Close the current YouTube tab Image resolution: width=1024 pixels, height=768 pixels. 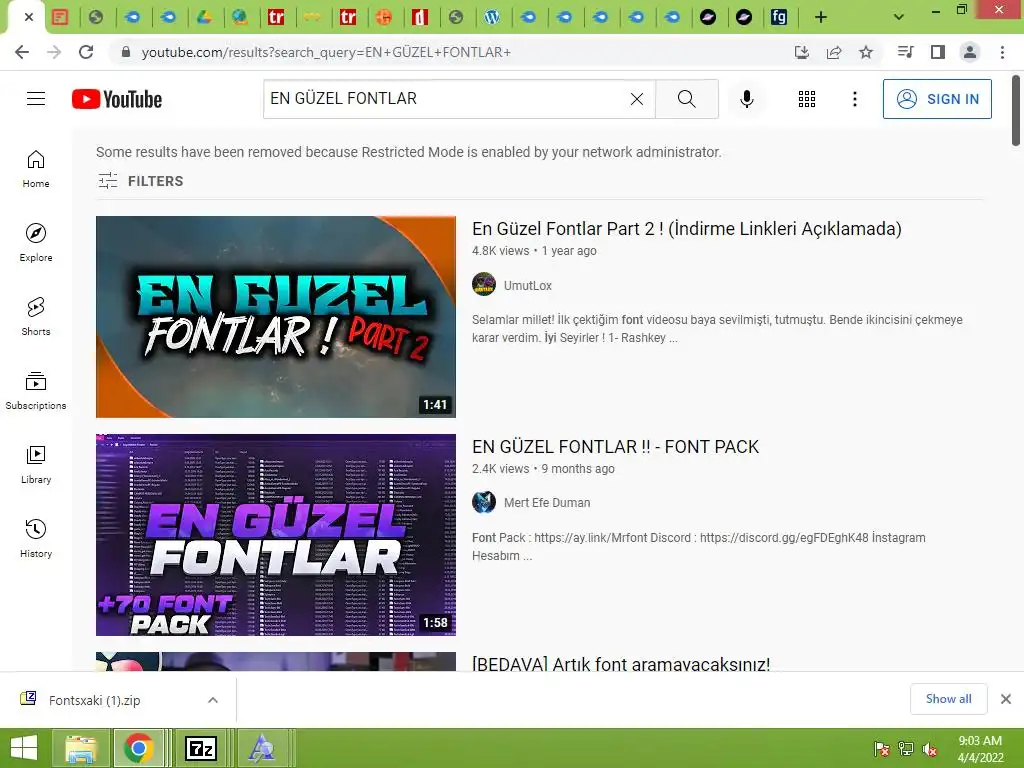tap(29, 17)
